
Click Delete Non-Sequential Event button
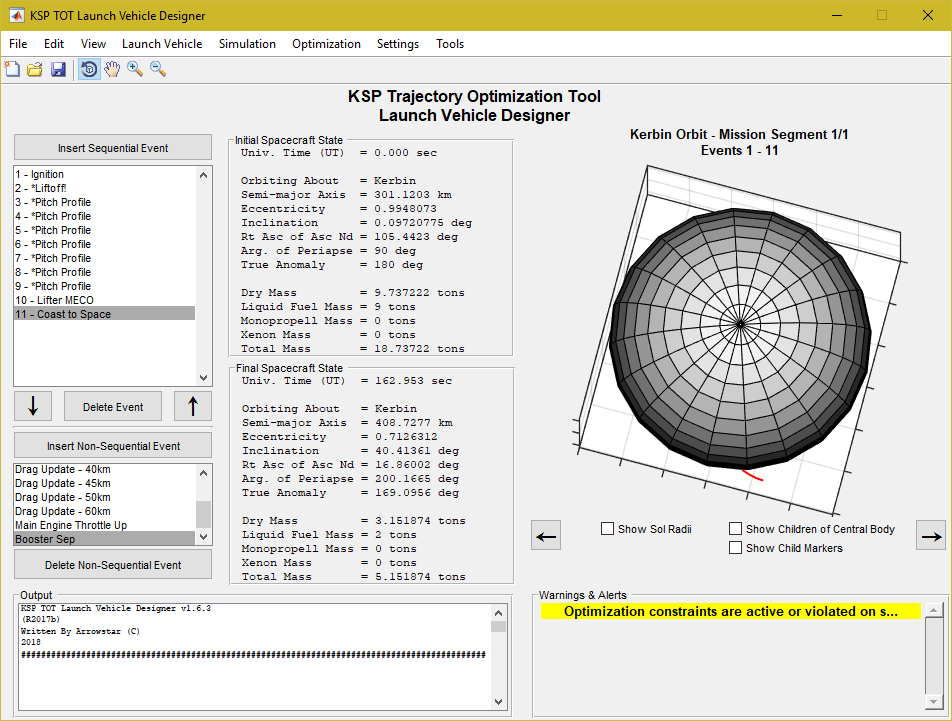click(113, 564)
